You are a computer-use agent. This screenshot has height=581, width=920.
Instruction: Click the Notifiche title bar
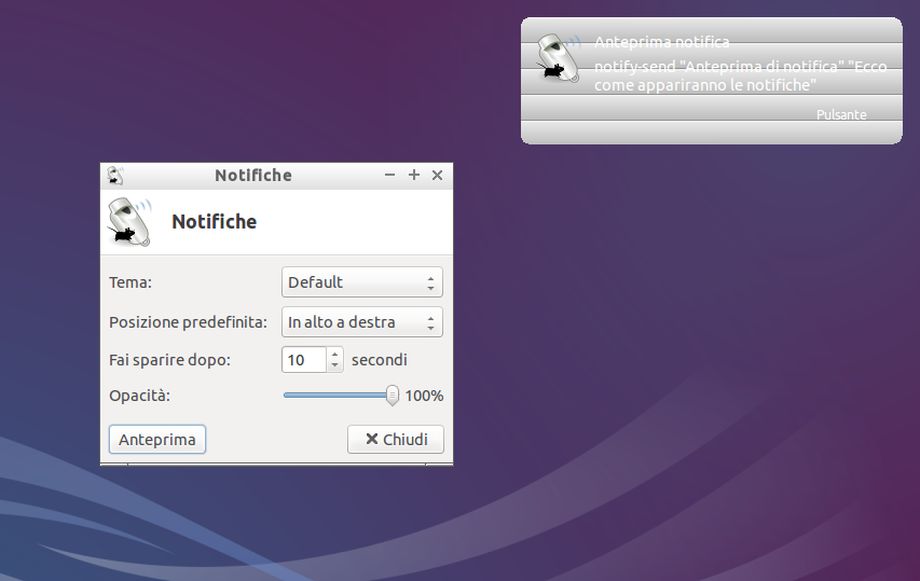click(252, 175)
